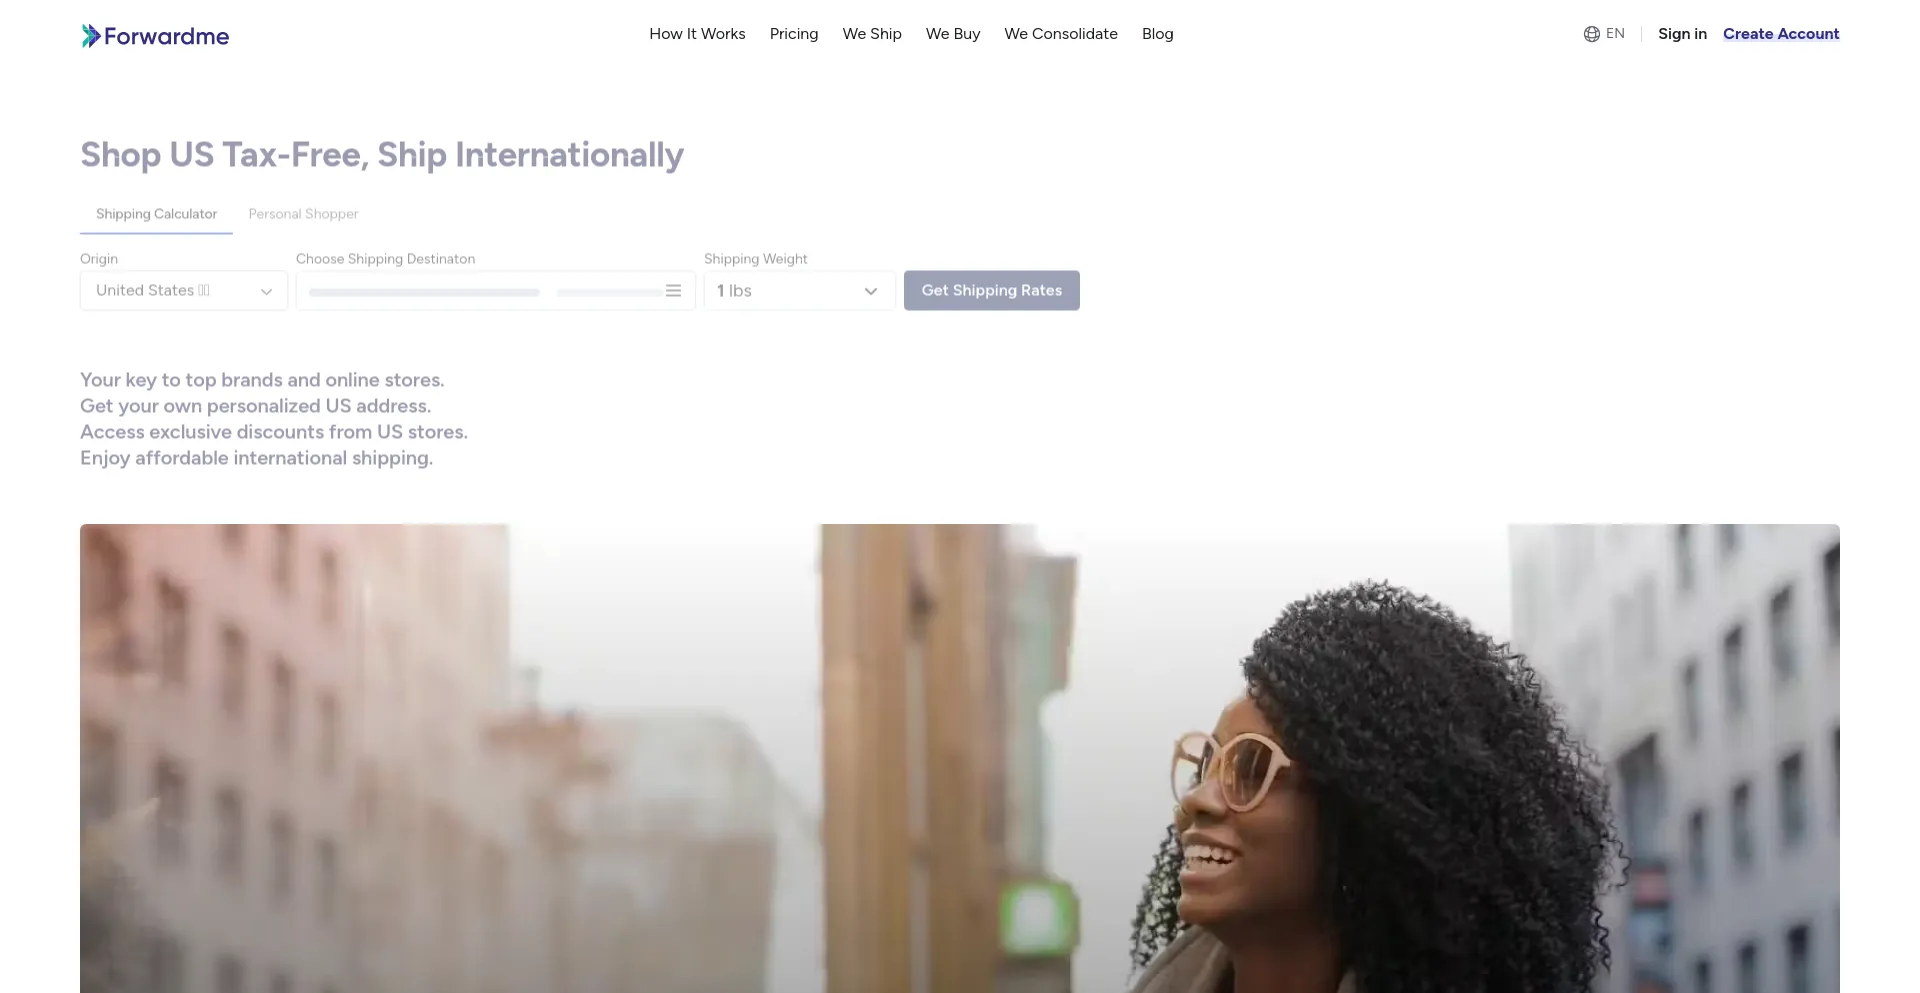Open the Shipping Weight 1 lbs dropdown
Image resolution: width=1920 pixels, height=993 pixels.
tap(800, 291)
